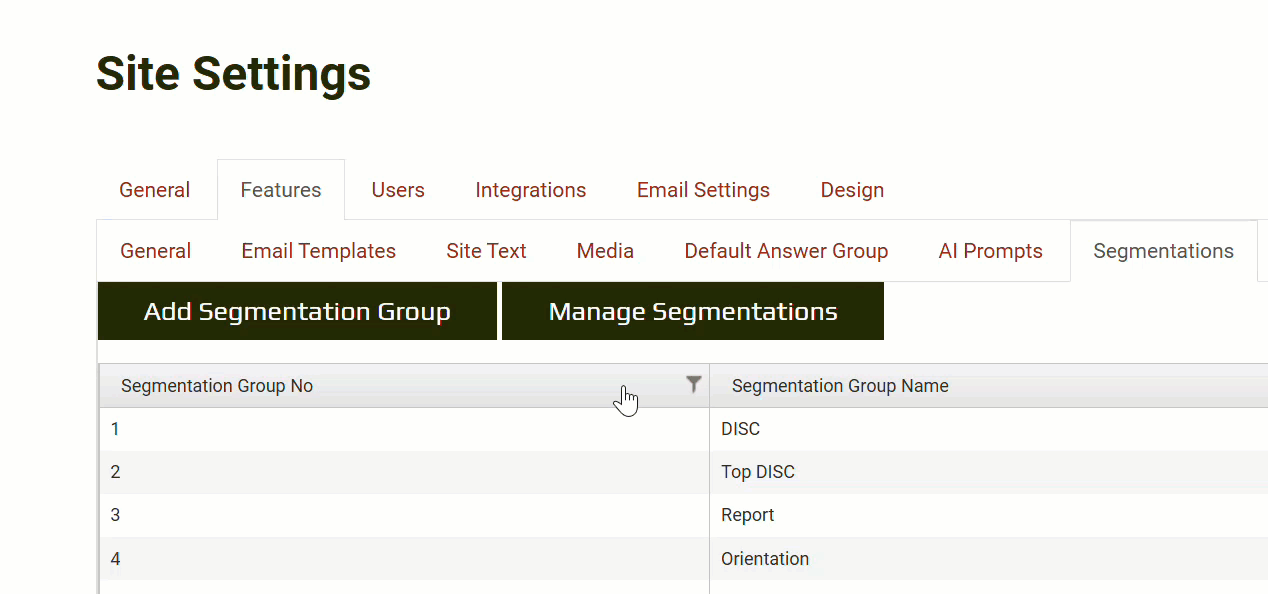Viewport: 1268px width, 594px height.
Task: Switch to Email Templates sub-tab
Action: point(318,251)
